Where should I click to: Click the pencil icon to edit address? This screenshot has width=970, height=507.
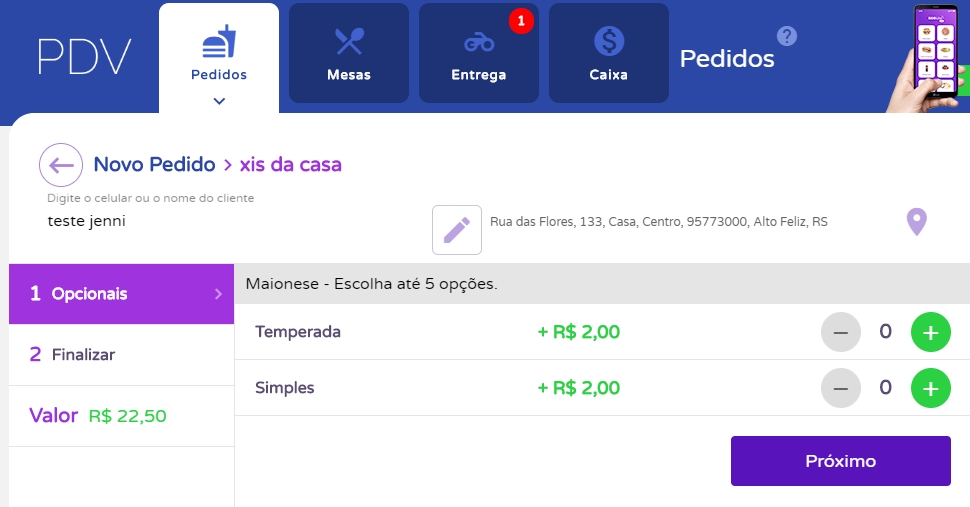(x=457, y=230)
